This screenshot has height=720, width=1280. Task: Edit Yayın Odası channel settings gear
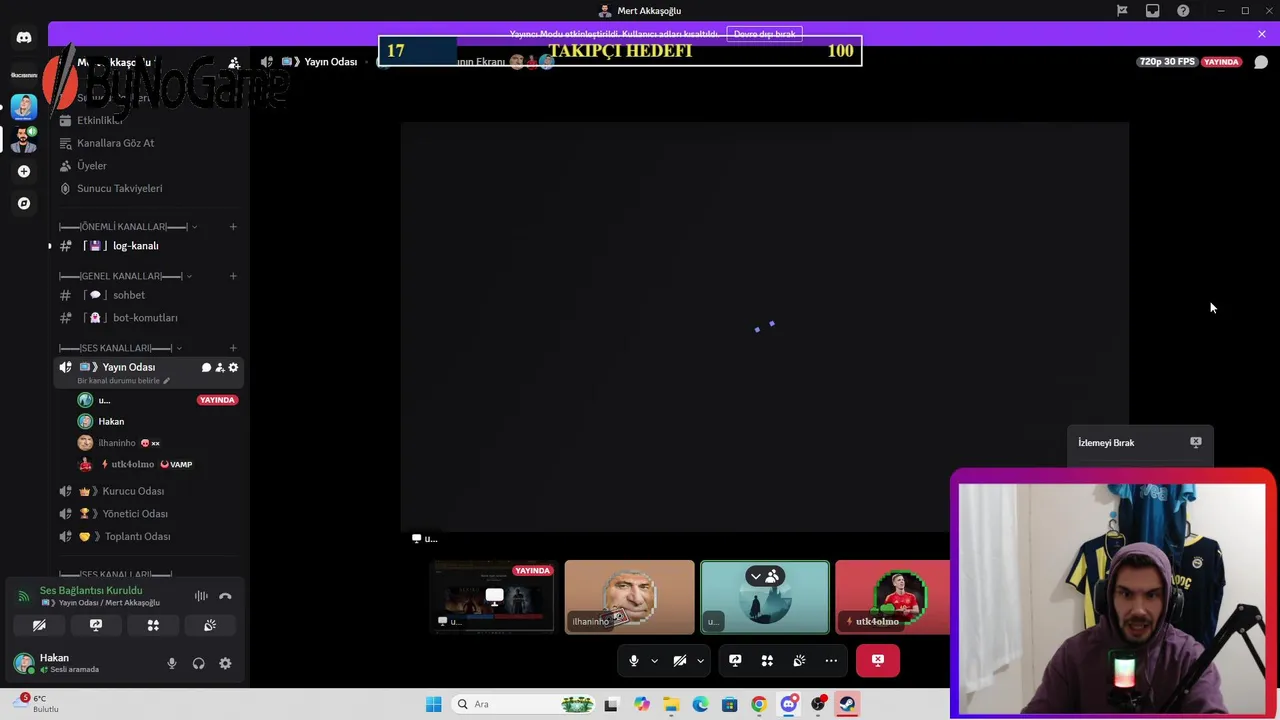pyautogui.click(x=233, y=368)
